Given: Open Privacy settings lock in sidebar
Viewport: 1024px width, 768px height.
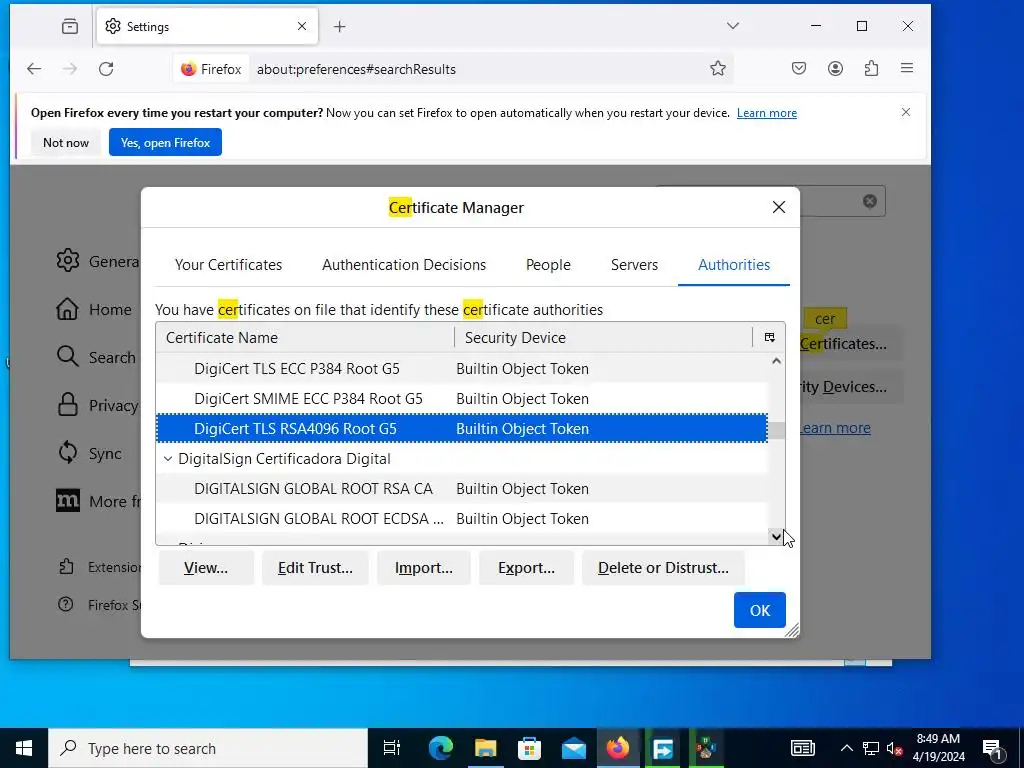Looking at the screenshot, I should pos(67,405).
